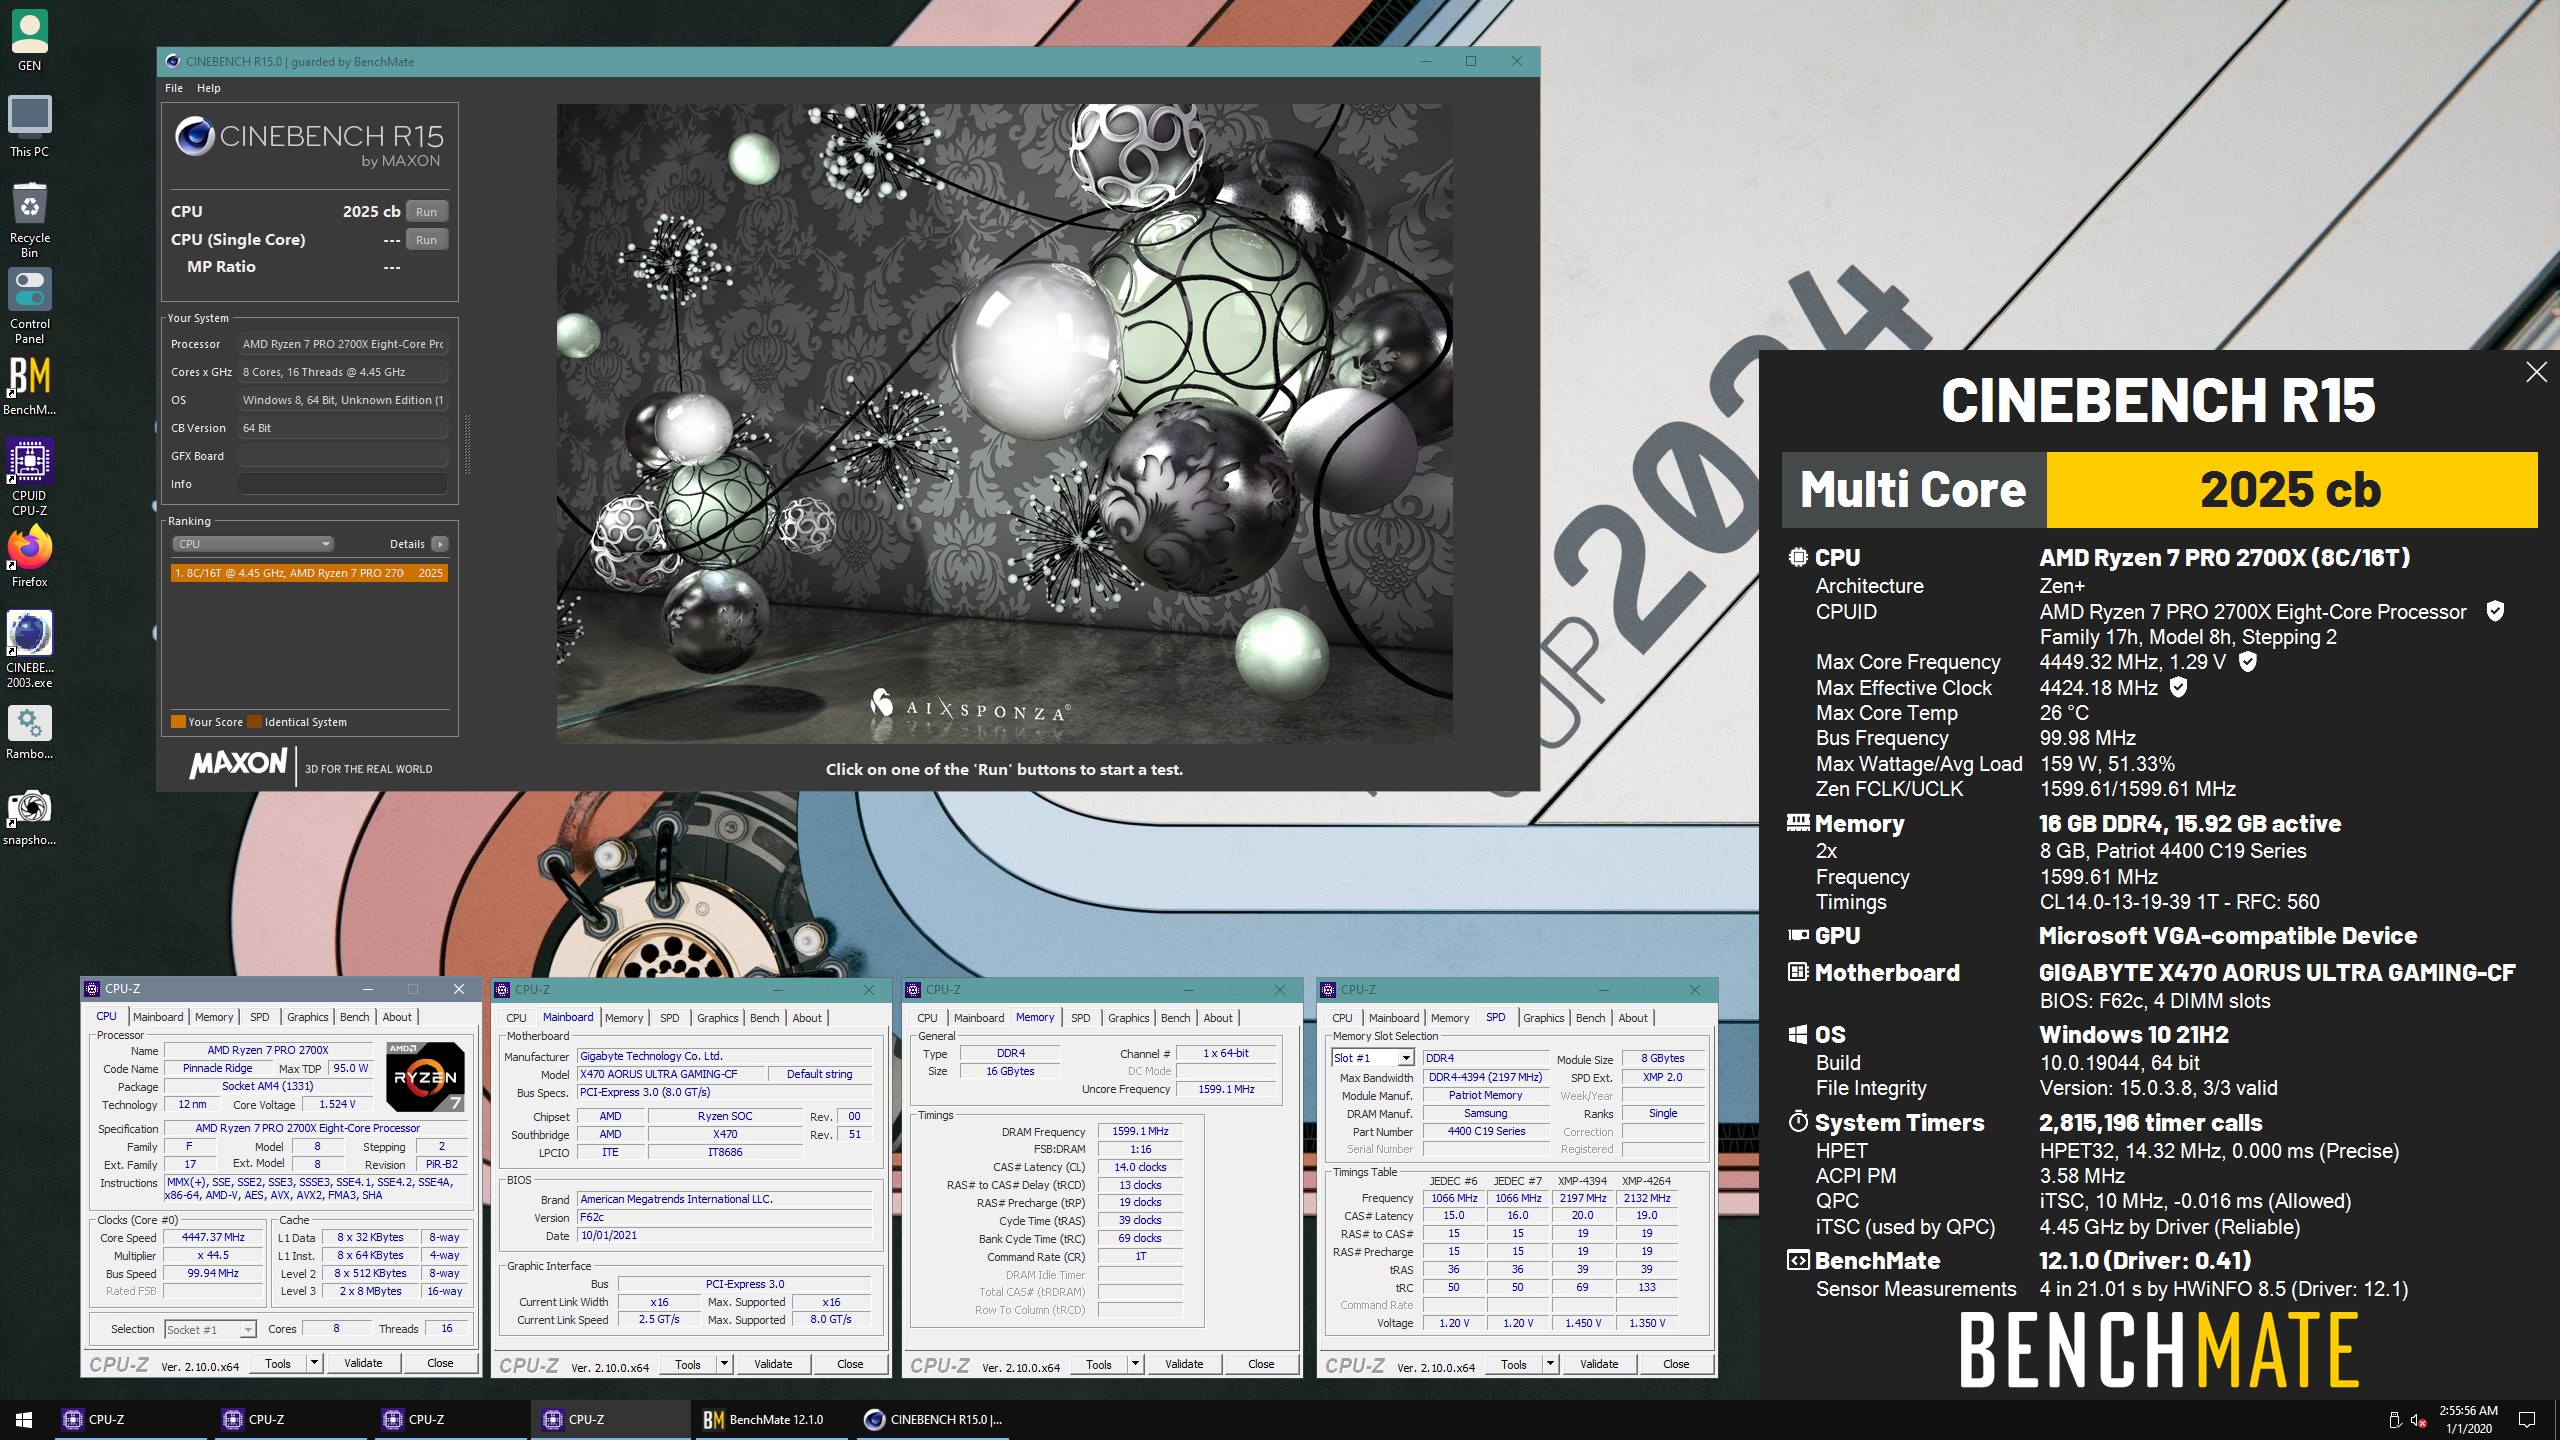Open Help menu in Cinebench

tap(208, 88)
